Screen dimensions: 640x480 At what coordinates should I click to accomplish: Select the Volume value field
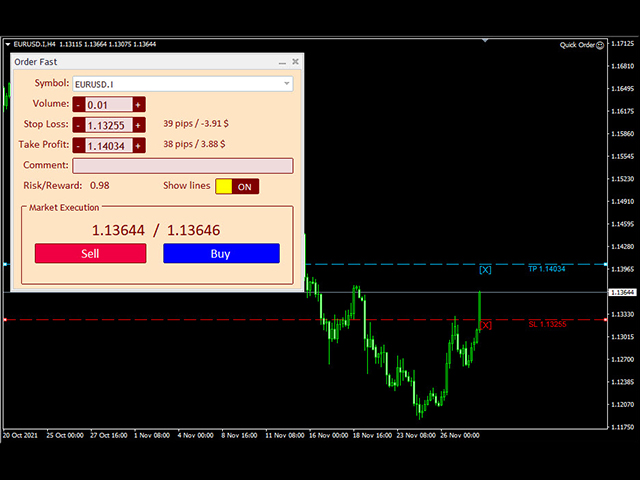click(108, 105)
